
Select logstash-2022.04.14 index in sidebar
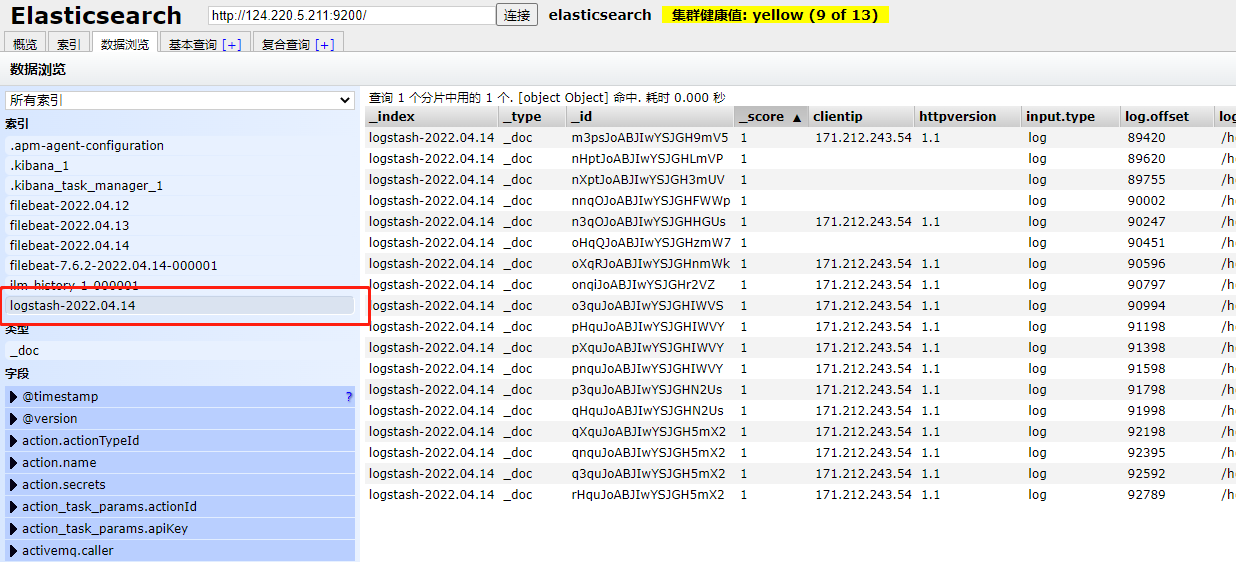[x=180, y=305]
